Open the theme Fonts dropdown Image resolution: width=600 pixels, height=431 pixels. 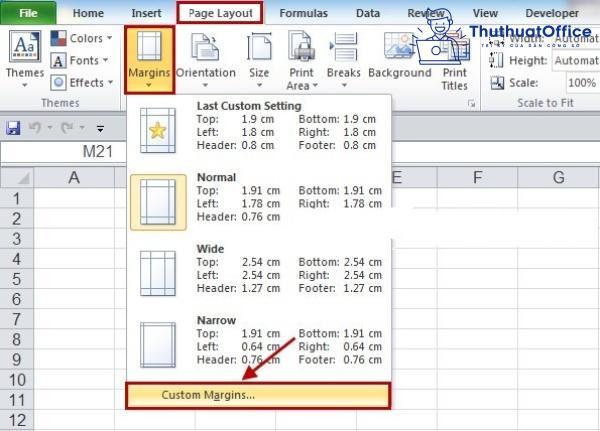79,60
